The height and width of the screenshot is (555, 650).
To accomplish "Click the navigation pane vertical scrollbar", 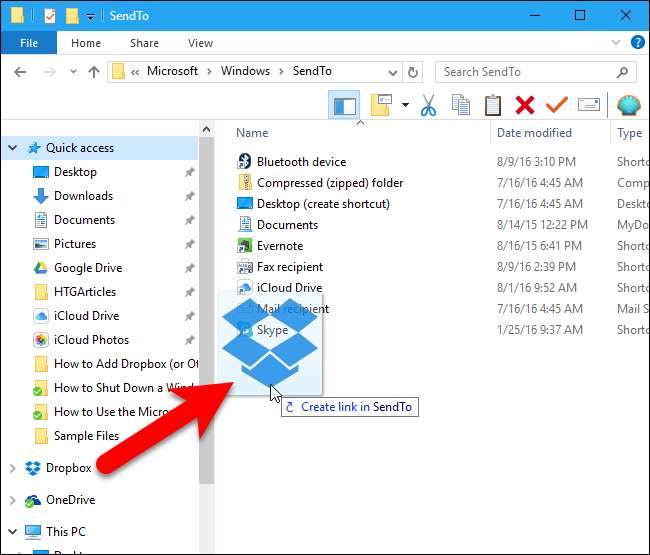I will coord(207,300).
